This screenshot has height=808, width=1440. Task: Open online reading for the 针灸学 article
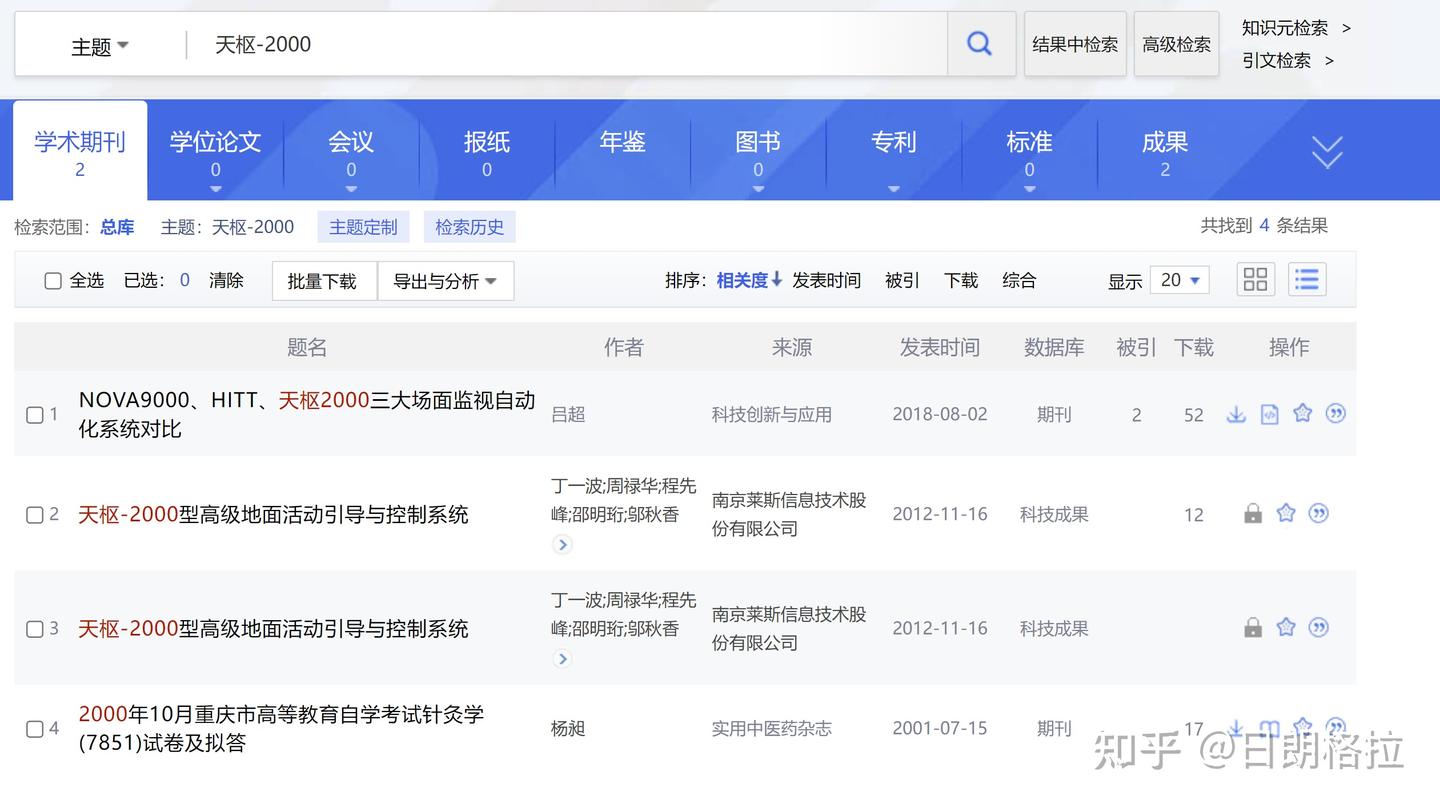click(1269, 728)
